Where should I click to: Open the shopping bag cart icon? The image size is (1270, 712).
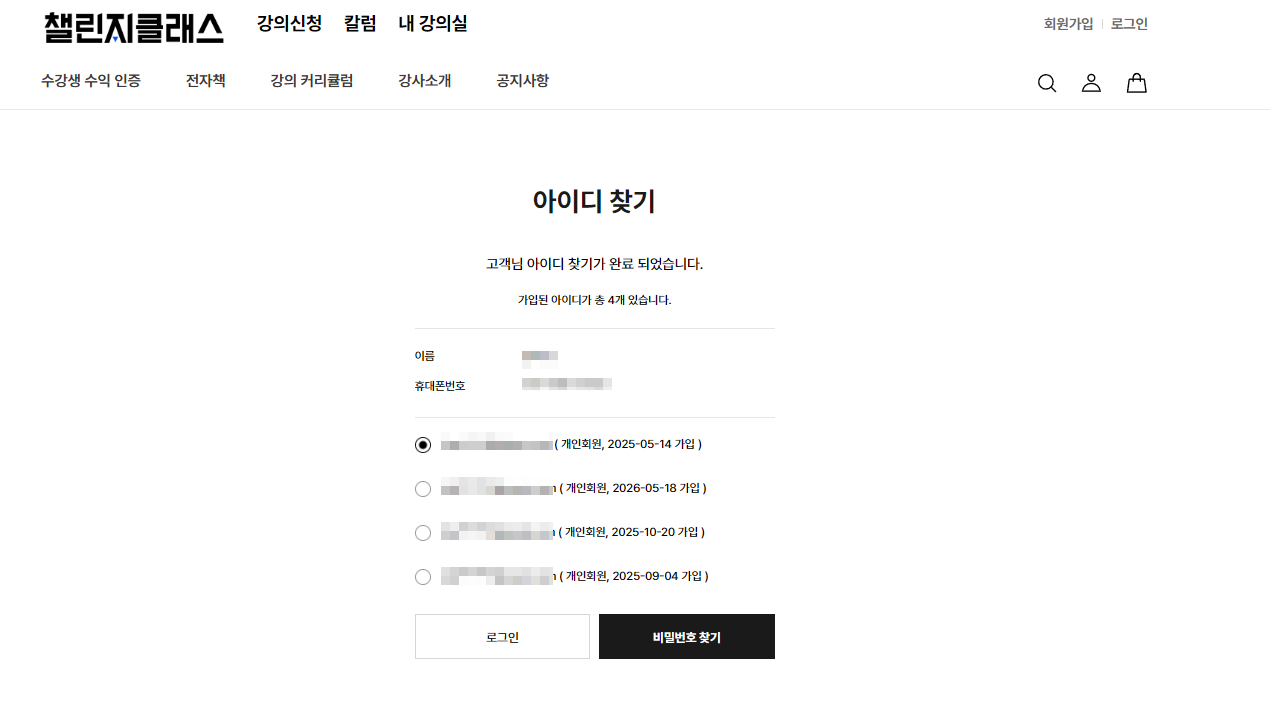tap(1136, 83)
